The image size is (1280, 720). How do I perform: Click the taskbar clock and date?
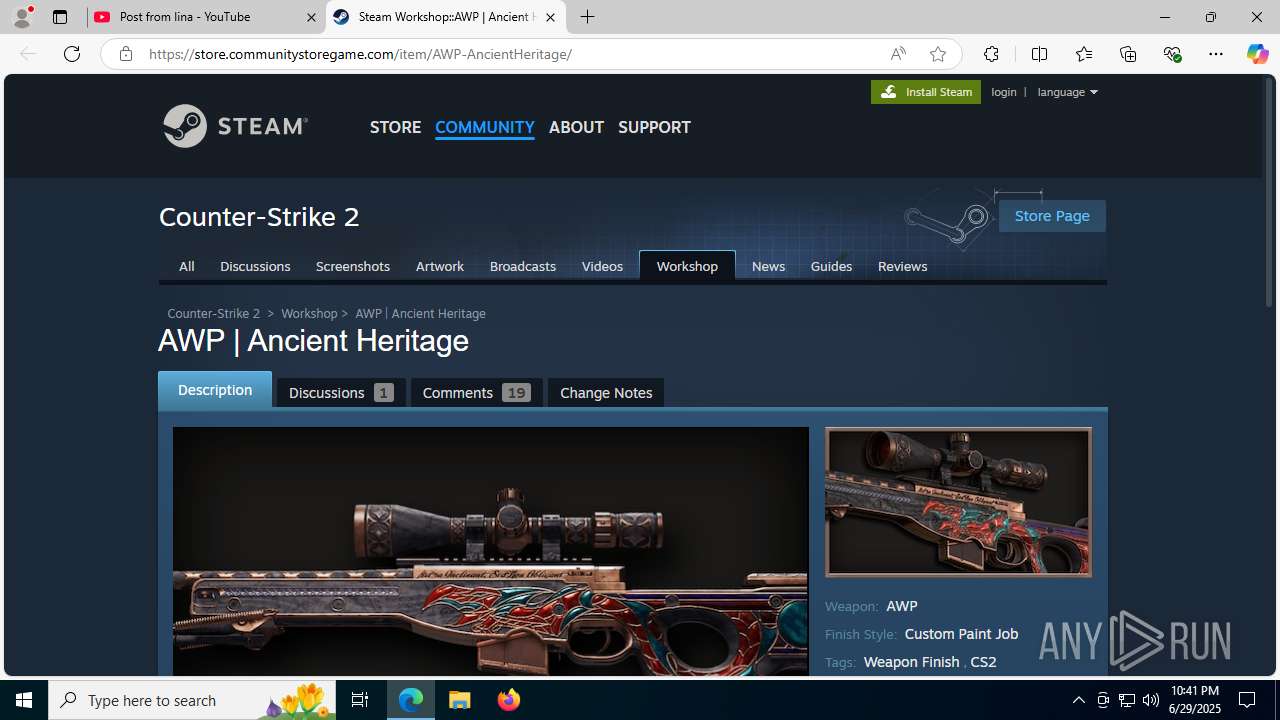pos(1194,700)
